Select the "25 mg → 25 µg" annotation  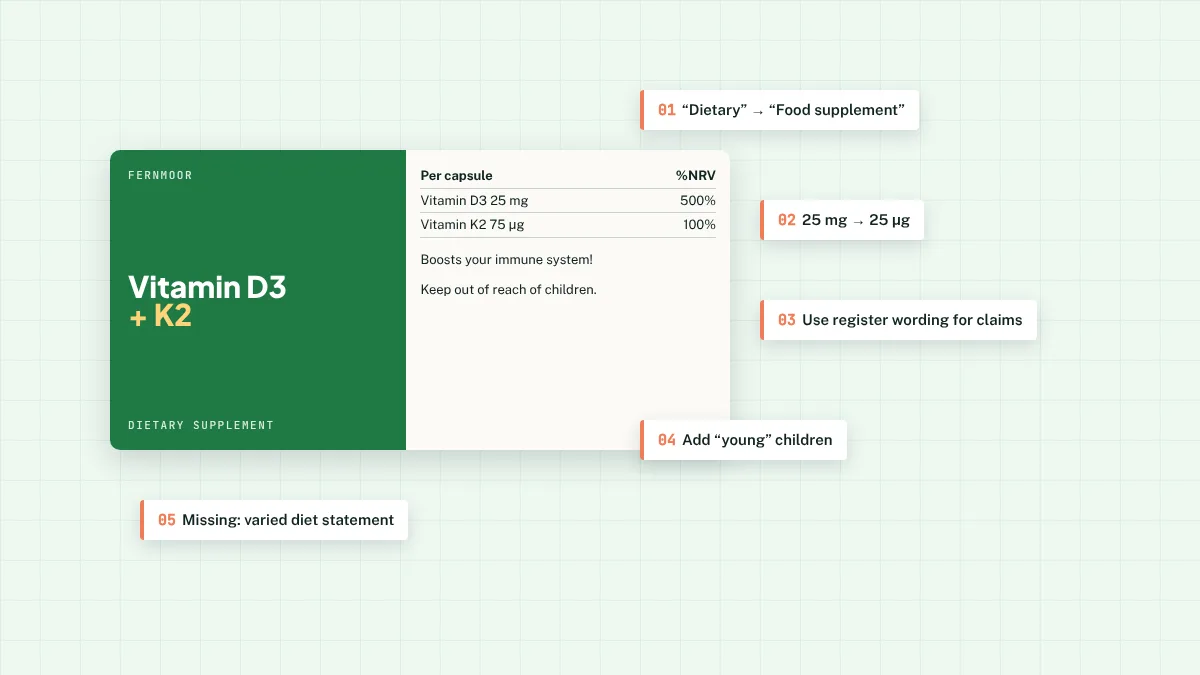click(842, 220)
